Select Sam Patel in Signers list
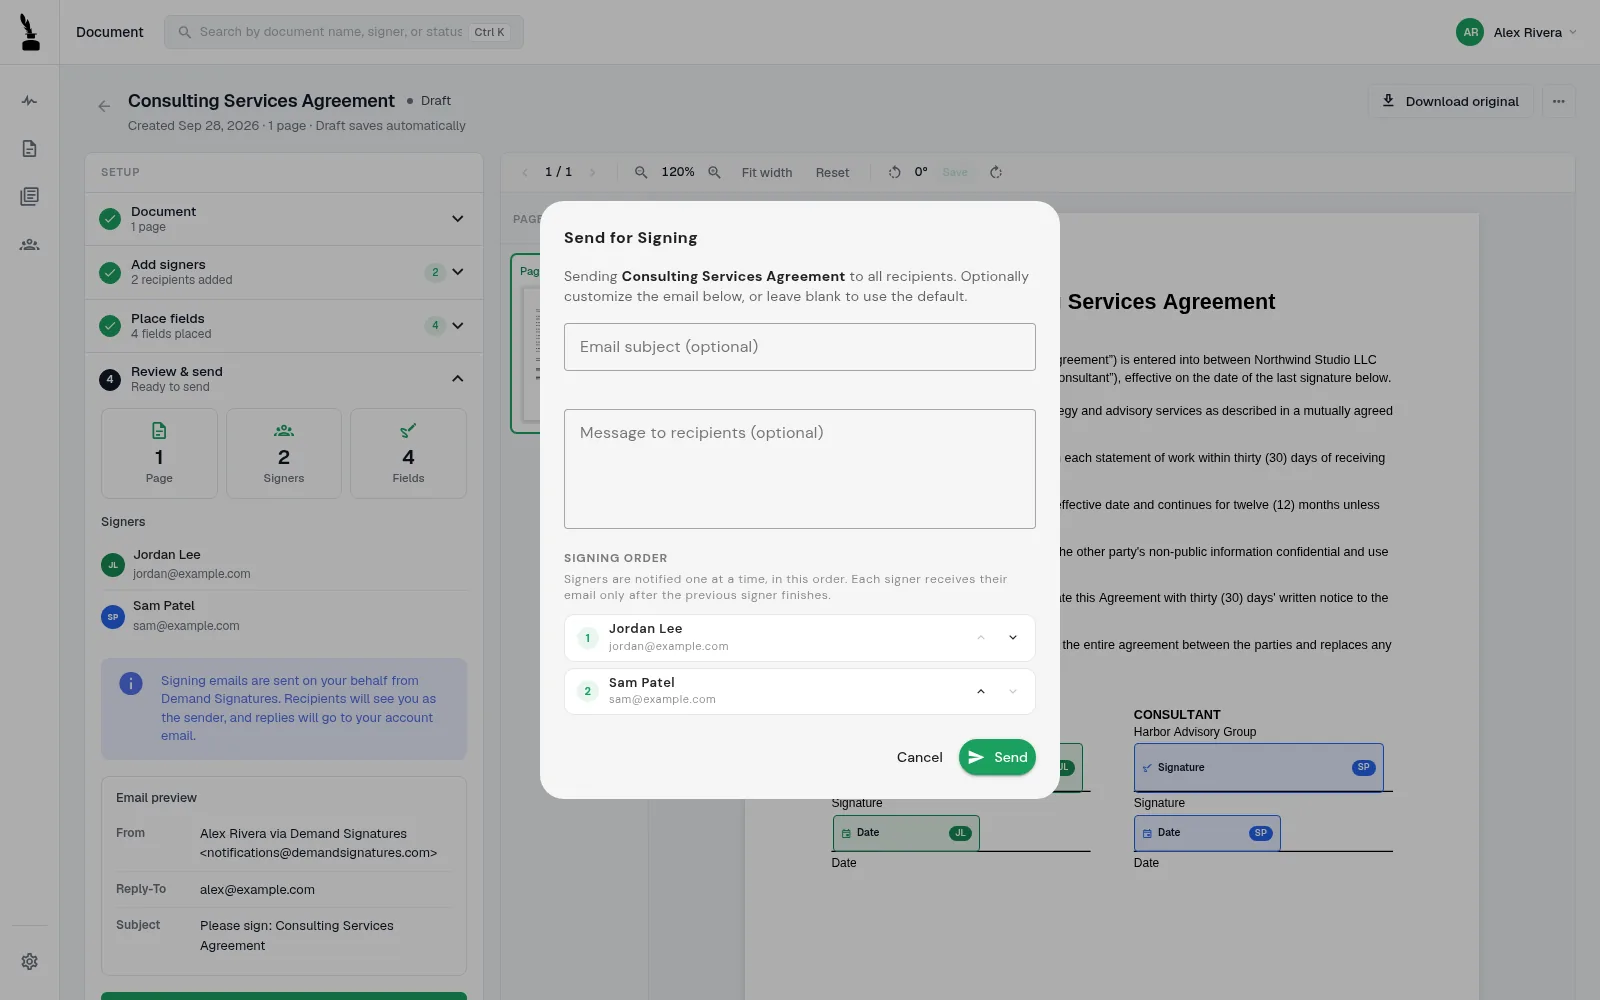Viewport: 1600px width, 1000px height. (284, 616)
